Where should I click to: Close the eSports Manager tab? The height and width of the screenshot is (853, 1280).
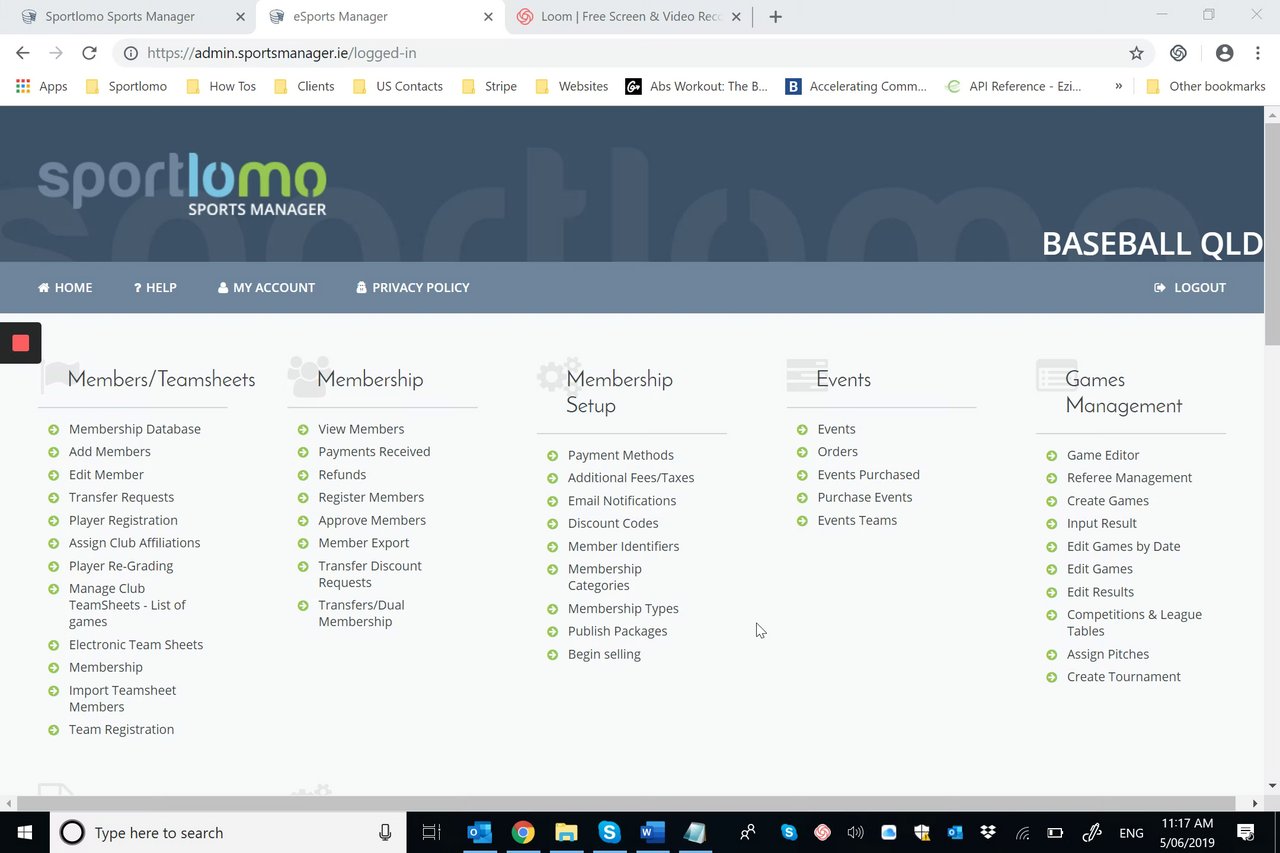[x=488, y=17]
